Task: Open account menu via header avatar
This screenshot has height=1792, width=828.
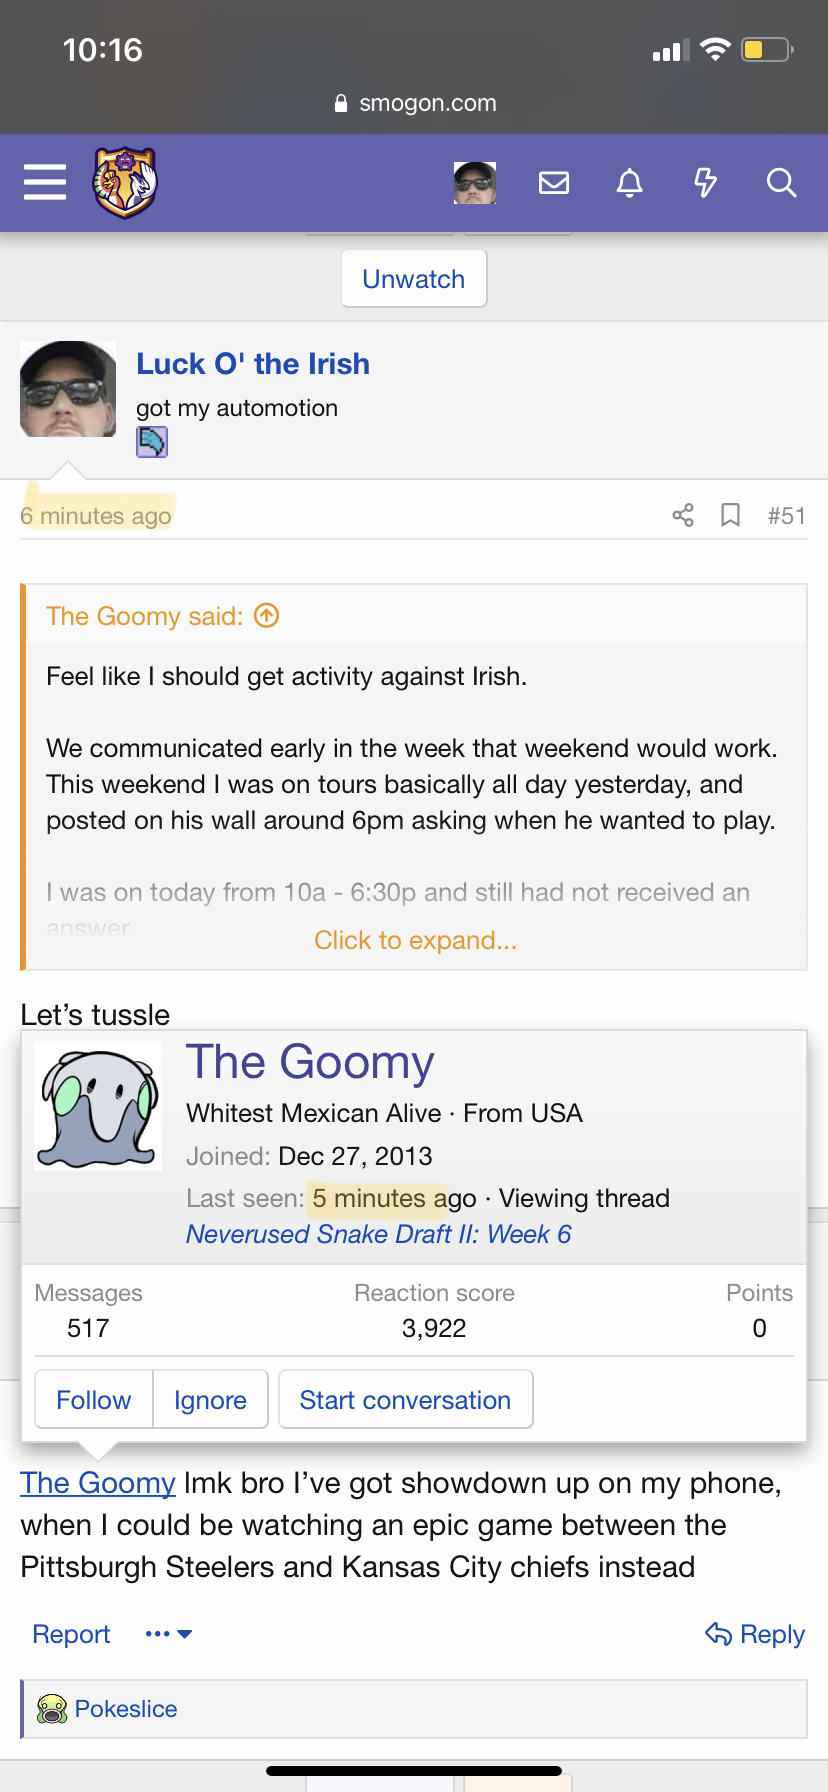Action: (x=475, y=182)
